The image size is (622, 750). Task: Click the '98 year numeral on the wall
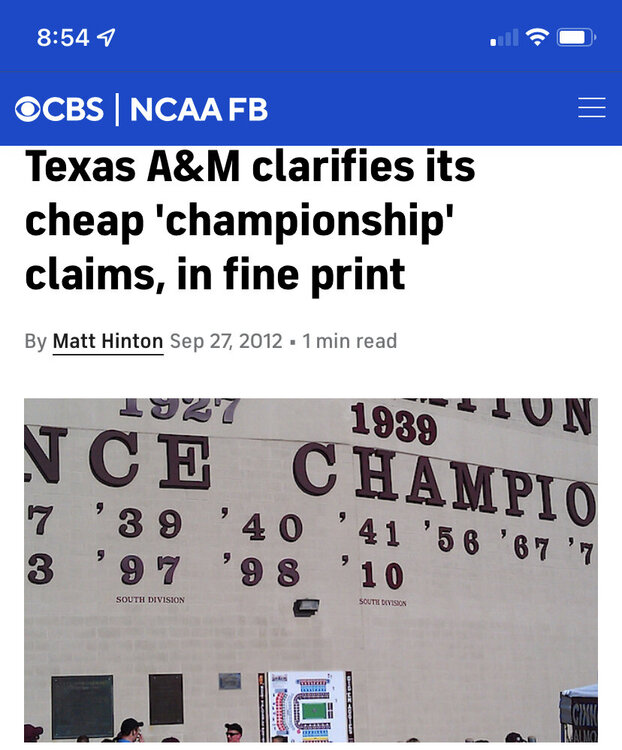click(x=261, y=571)
